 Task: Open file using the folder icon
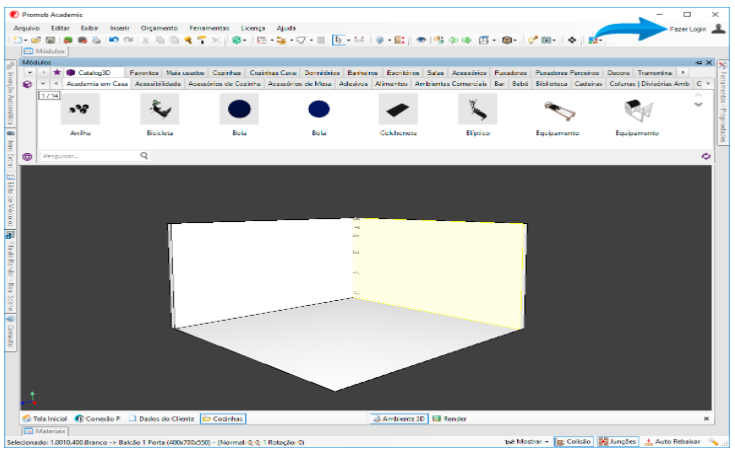[x=36, y=40]
